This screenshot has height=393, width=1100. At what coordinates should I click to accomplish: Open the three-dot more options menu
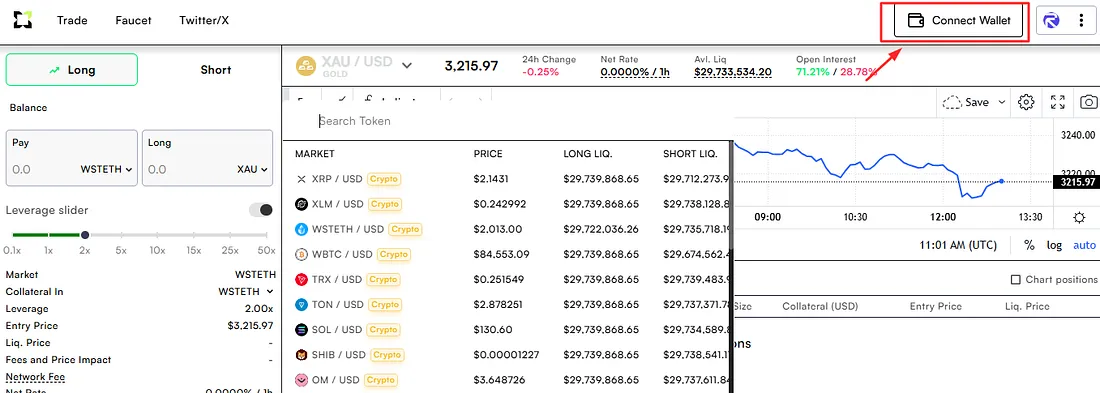[1081, 20]
